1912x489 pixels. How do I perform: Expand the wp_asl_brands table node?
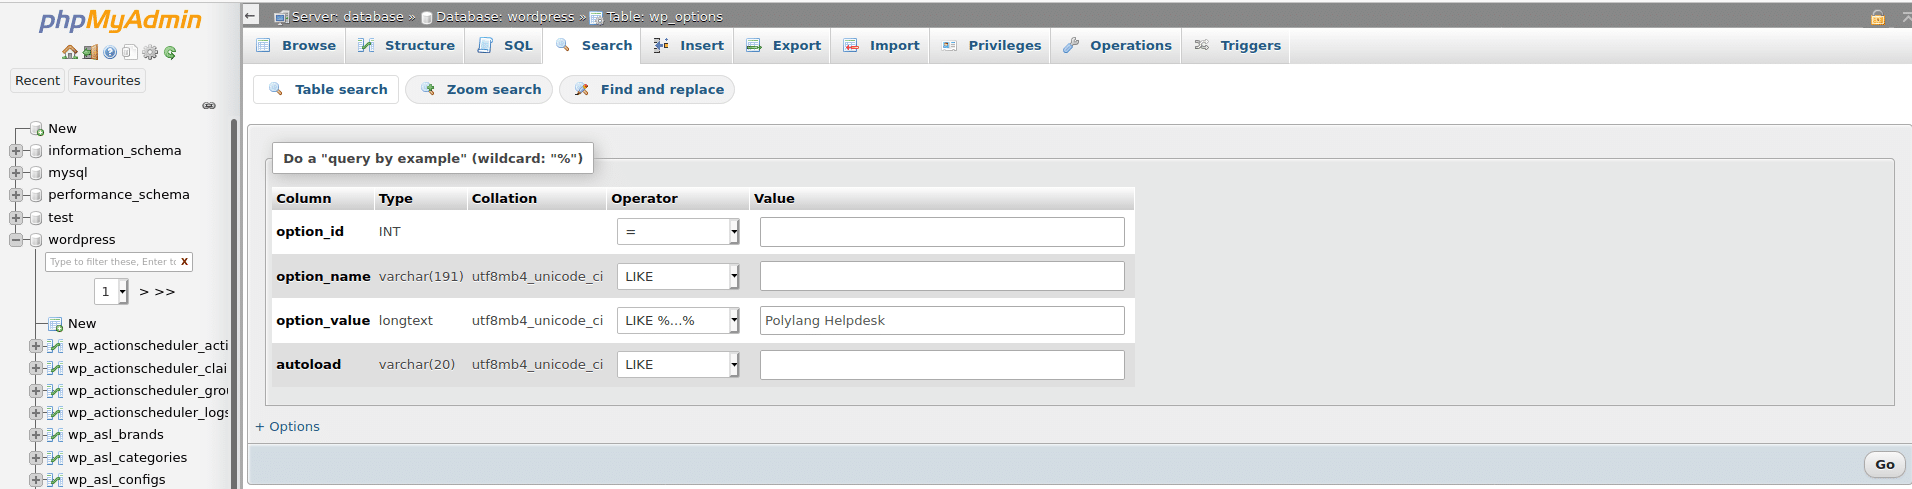pos(35,435)
